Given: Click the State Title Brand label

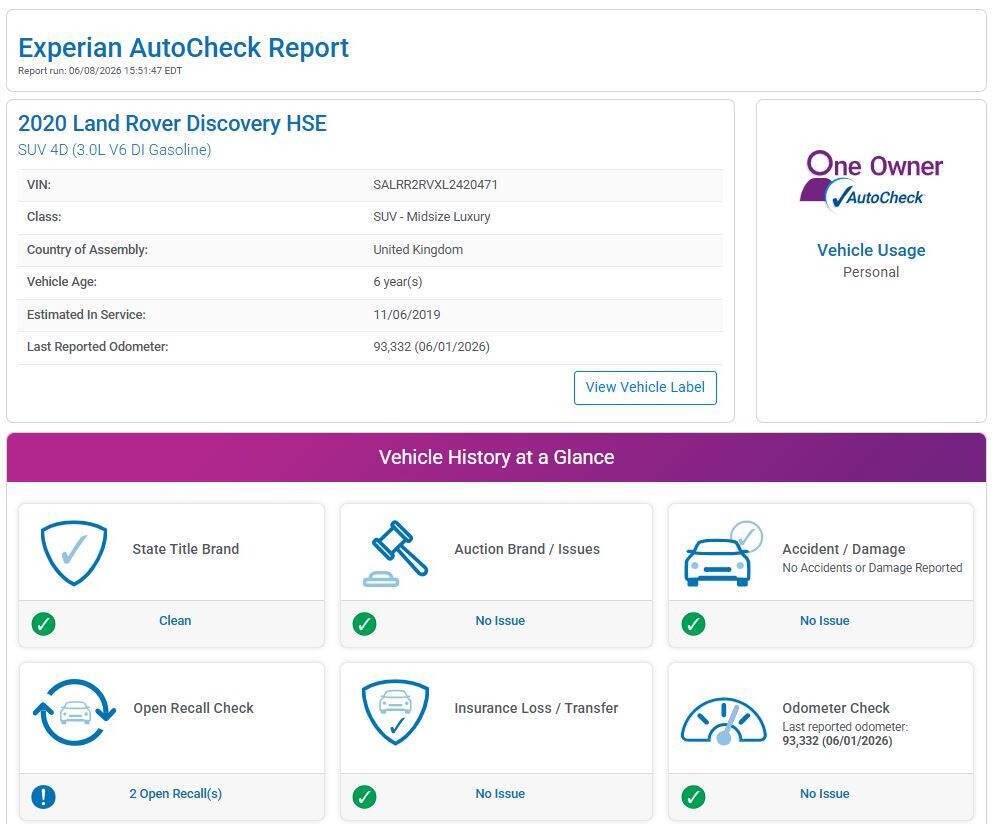Looking at the screenshot, I should (186, 549).
